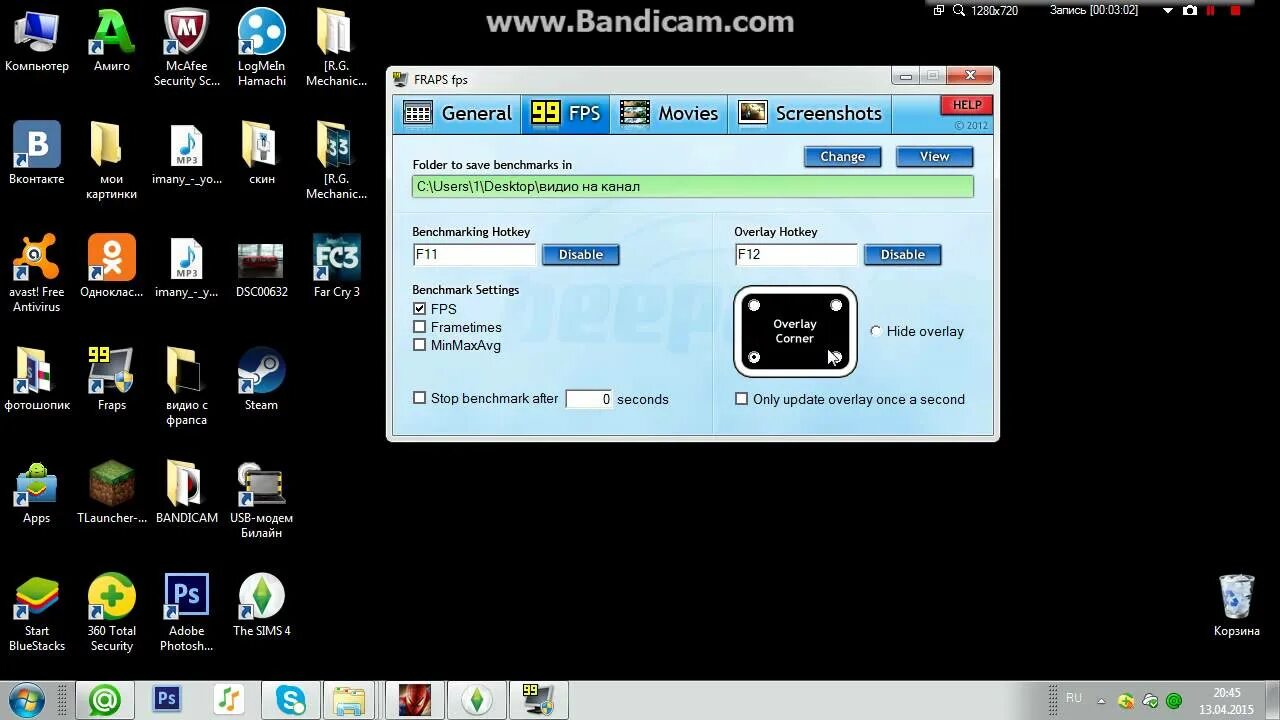Select the DSC00632 image thumbnail
This screenshot has width=1280, height=720.
point(262,266)
